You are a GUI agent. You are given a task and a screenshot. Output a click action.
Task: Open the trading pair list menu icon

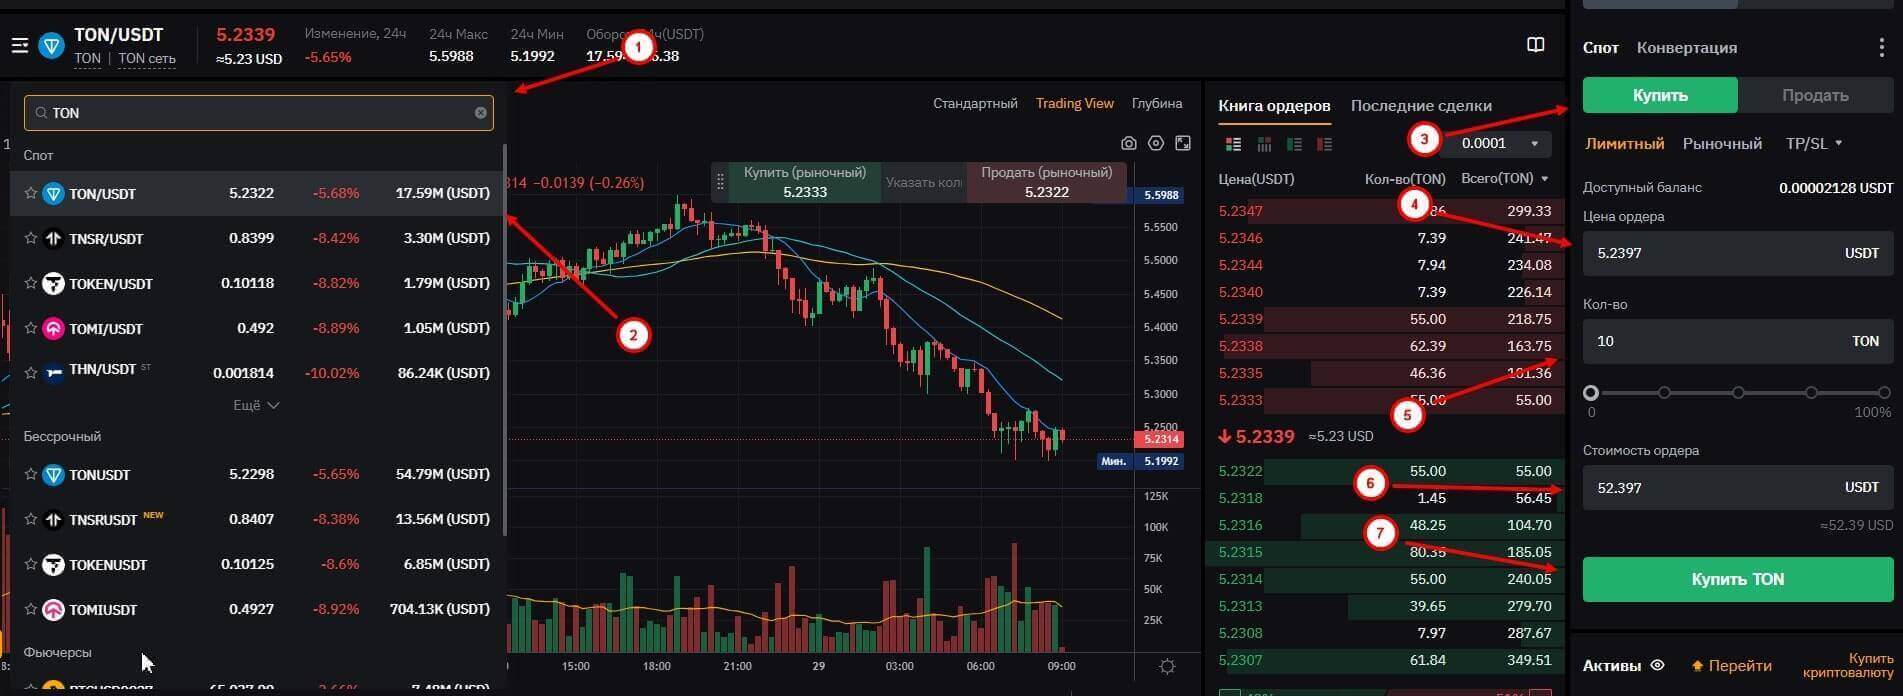(20, 45)
